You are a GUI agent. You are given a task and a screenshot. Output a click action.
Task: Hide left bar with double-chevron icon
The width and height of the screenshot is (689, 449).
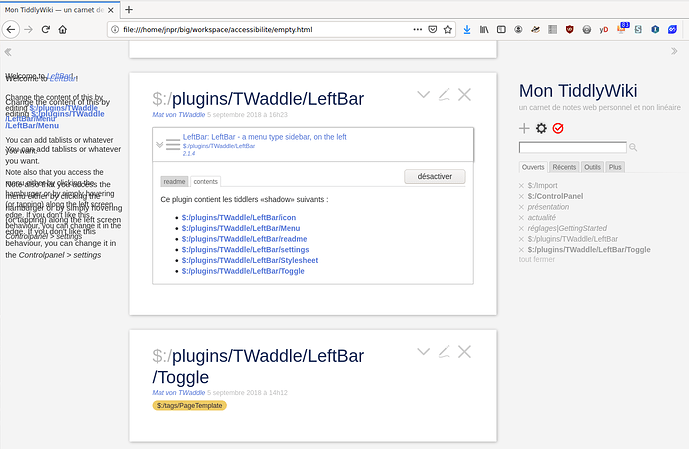[x=8, y=52]
